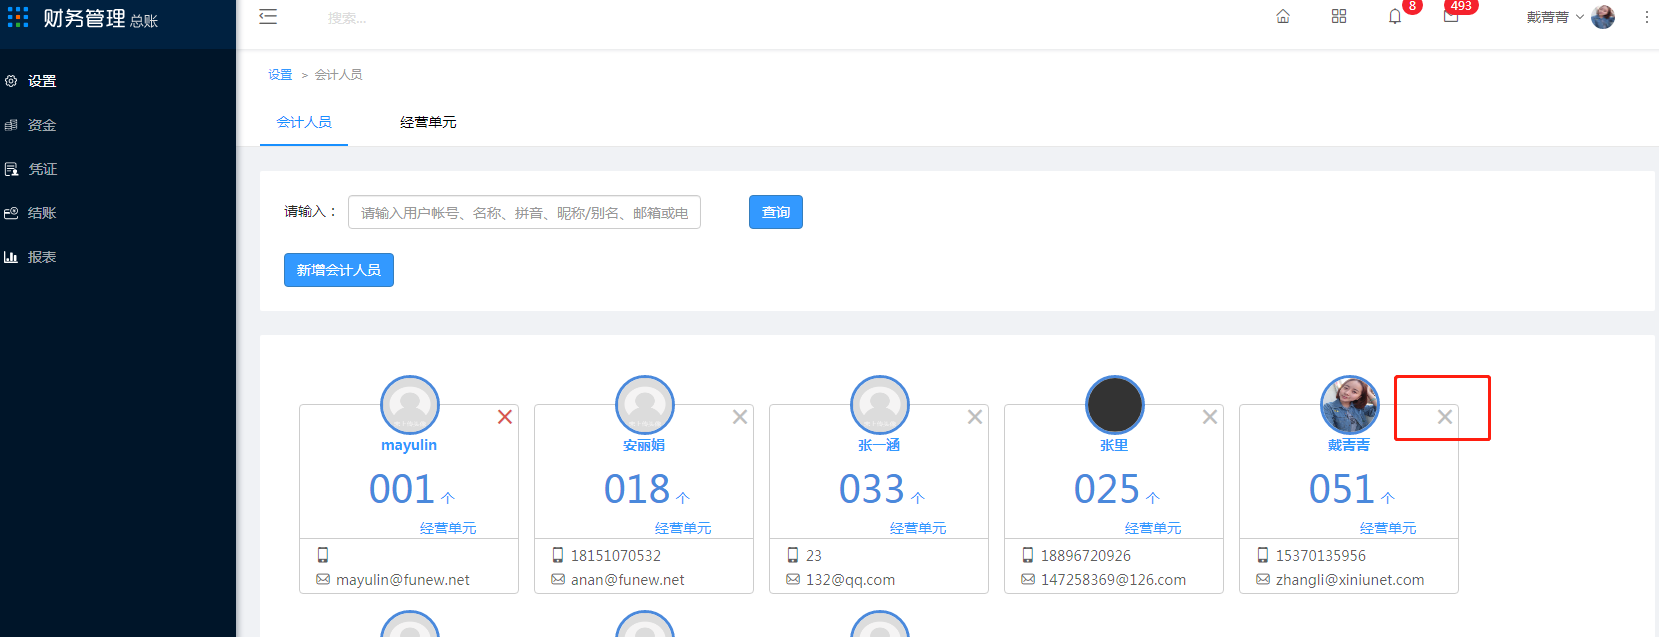Open 经营单元 link on mayulin card
Viewport: 1659px width, 637px height.
(448, 528)
